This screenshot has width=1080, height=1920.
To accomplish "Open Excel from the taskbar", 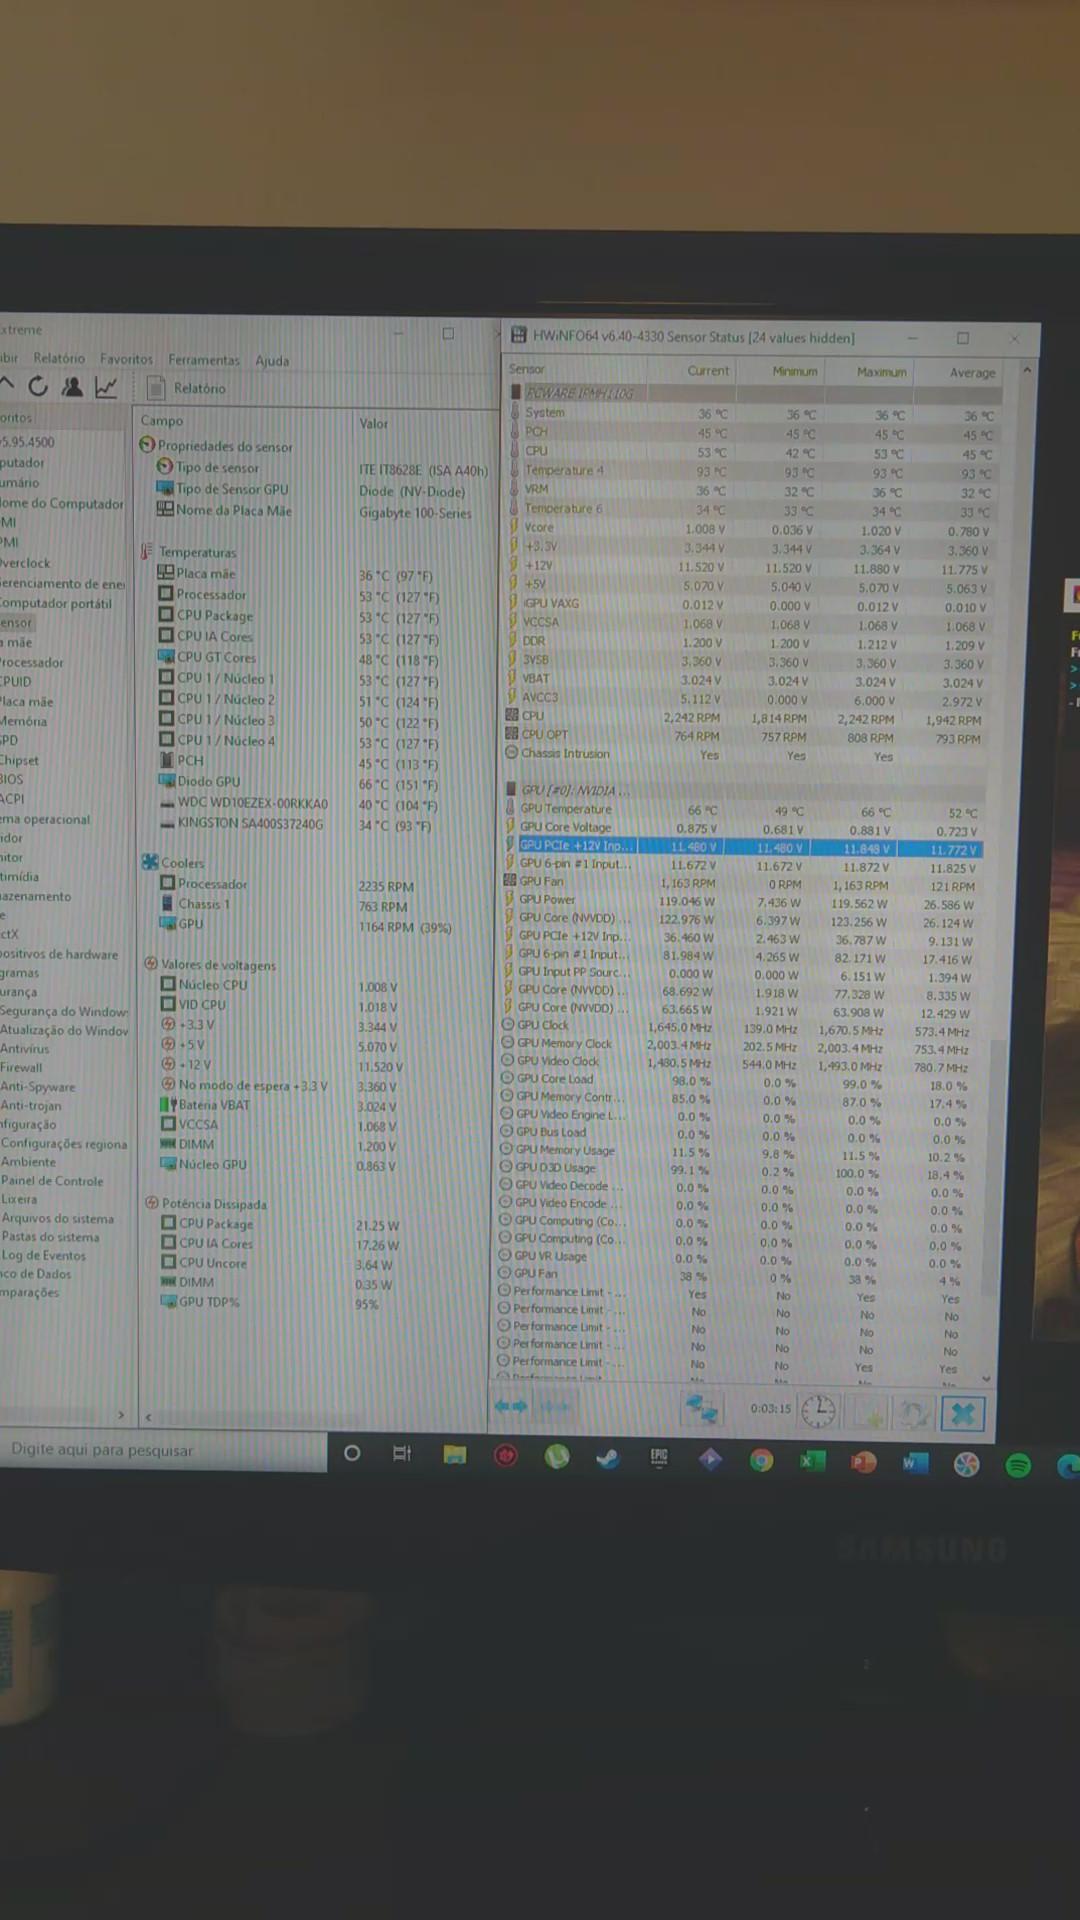I will pos(813,1462).
